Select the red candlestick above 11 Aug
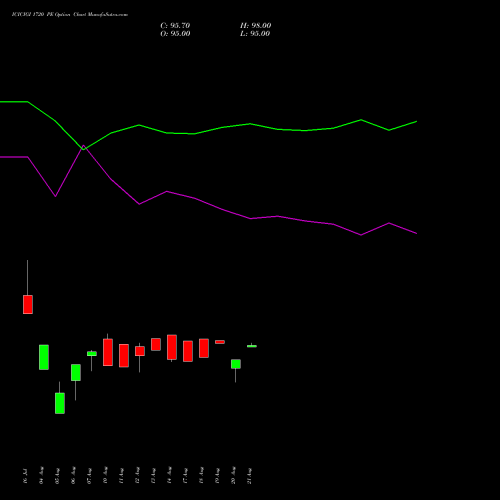Image resolution: width=500 pixels, height=500 pixels. [x=124, y=356]
